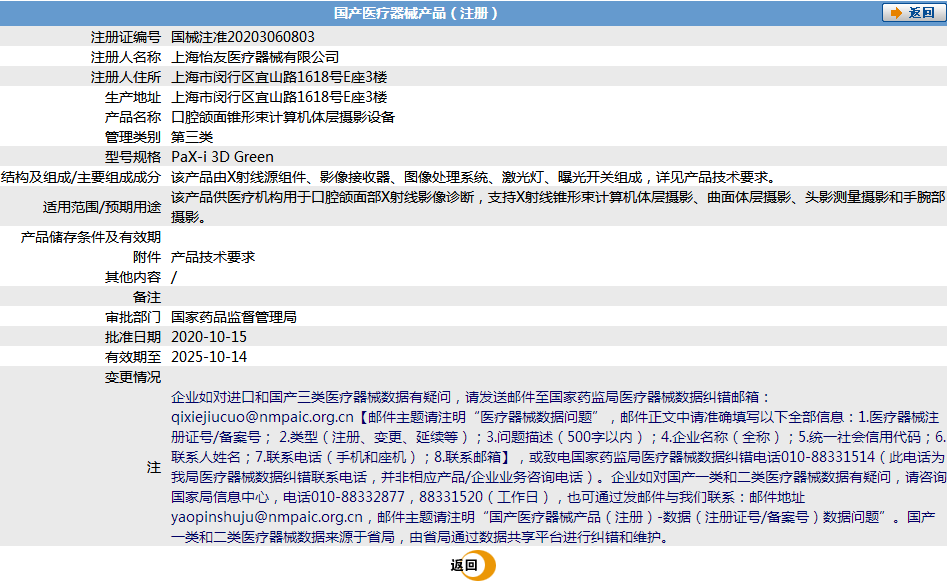Click the 适用范围/预期用途 label
Image resolution: width=951 pixels, height=584 pixels.
101,207
